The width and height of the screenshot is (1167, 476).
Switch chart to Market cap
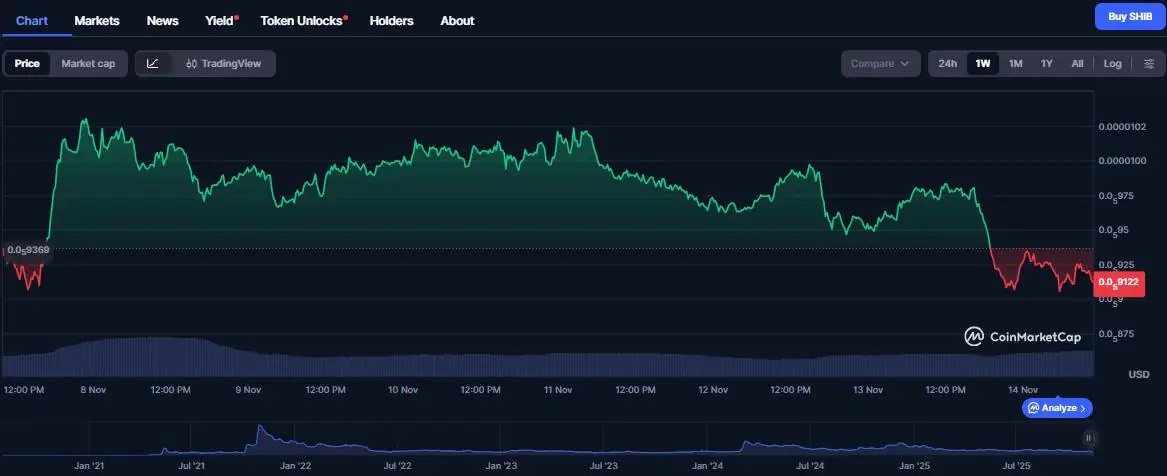pyautogui.click(x=88, y=64)
